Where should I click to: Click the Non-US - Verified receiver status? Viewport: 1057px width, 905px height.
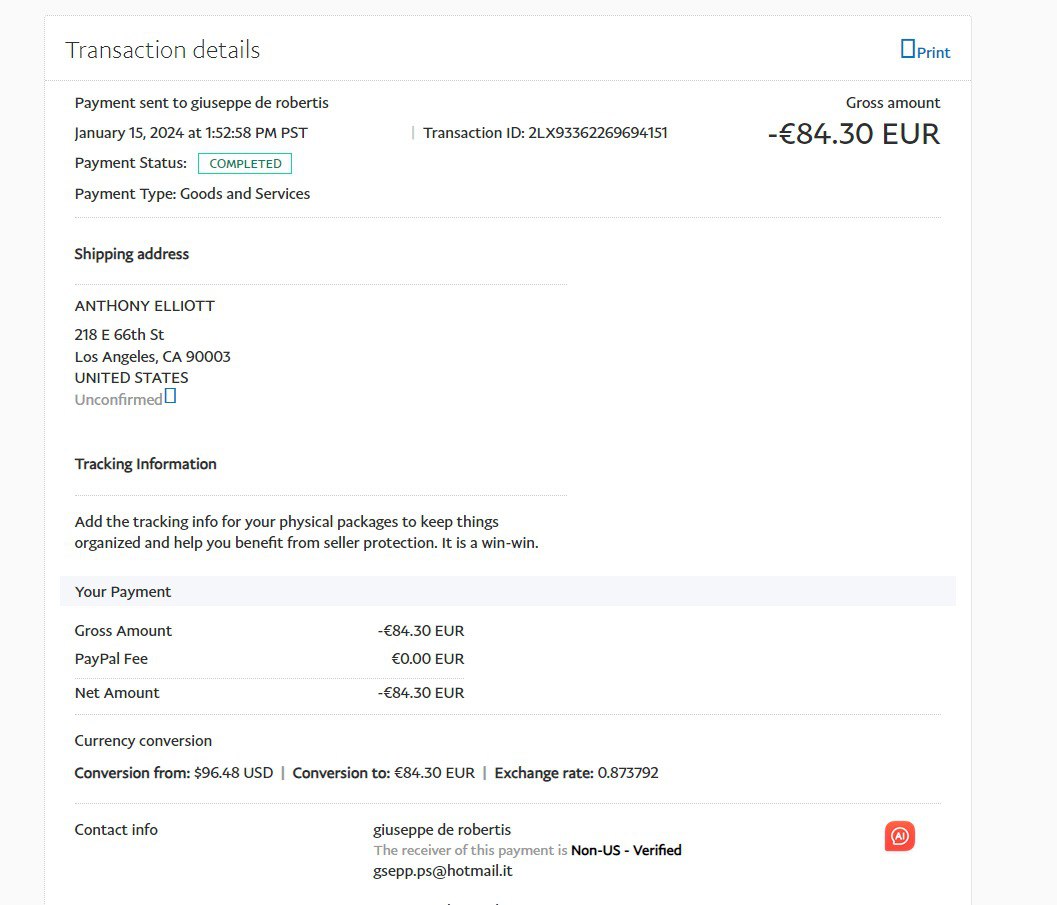626,850
